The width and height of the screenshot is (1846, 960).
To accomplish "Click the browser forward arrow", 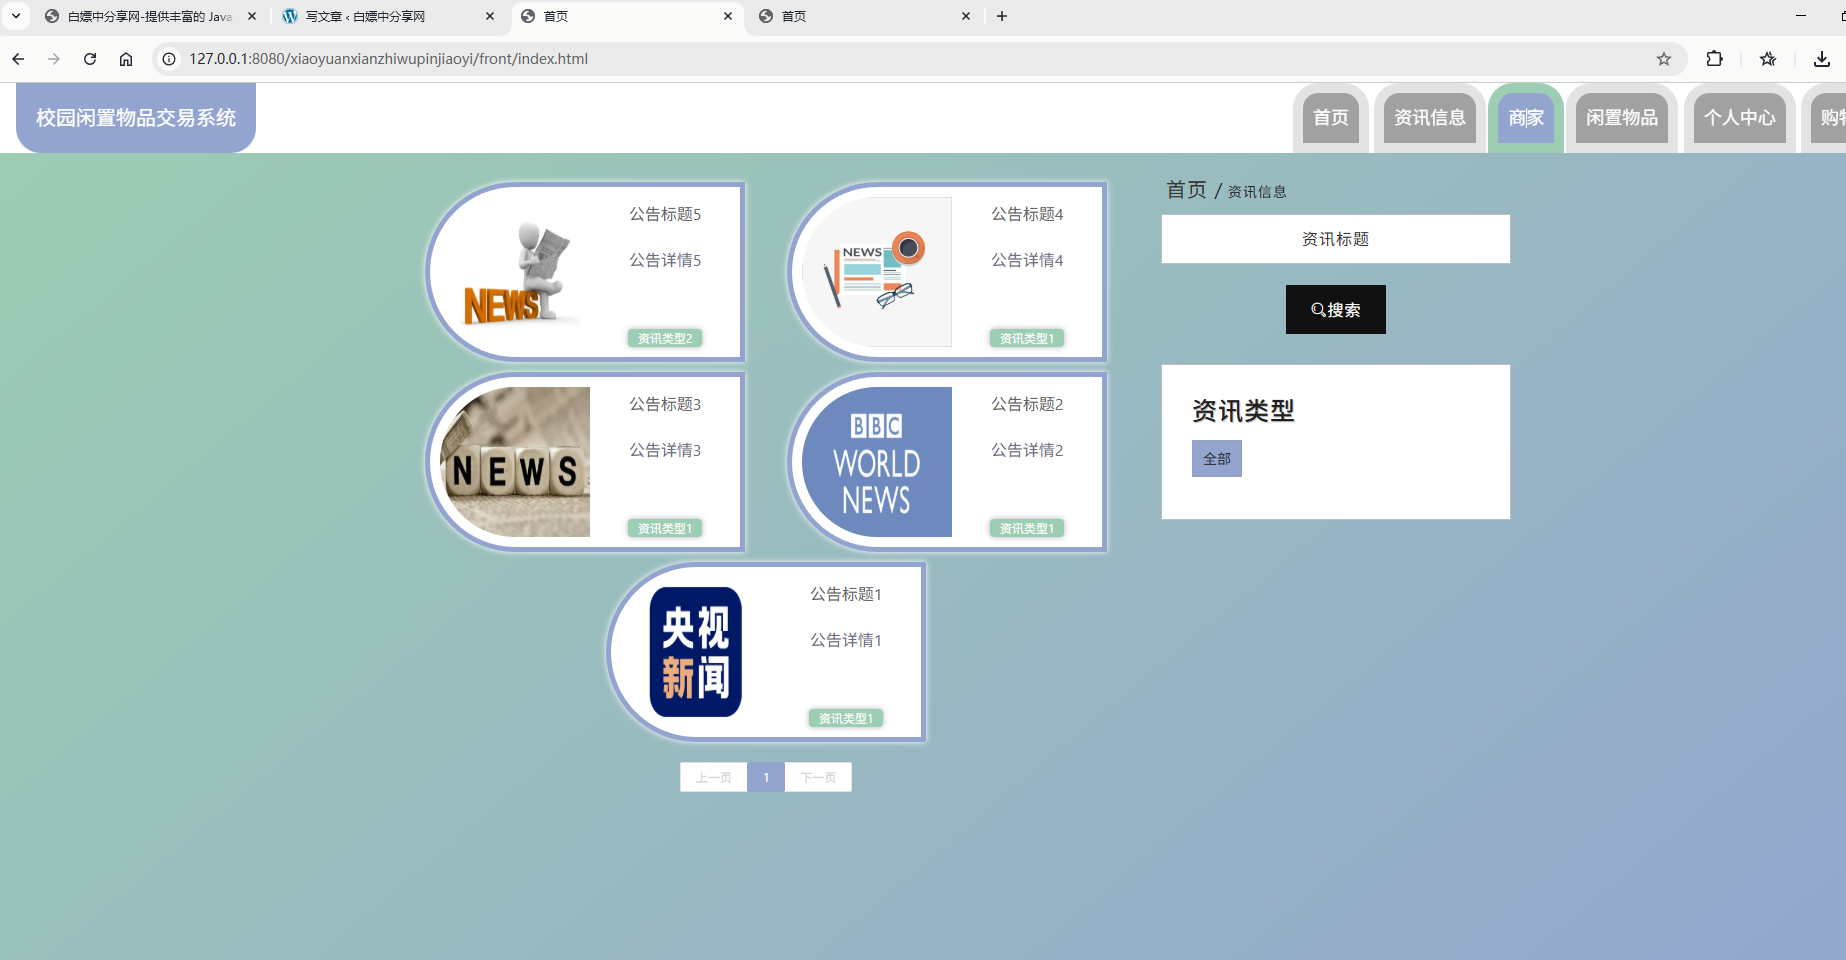I will coord(53,59).
